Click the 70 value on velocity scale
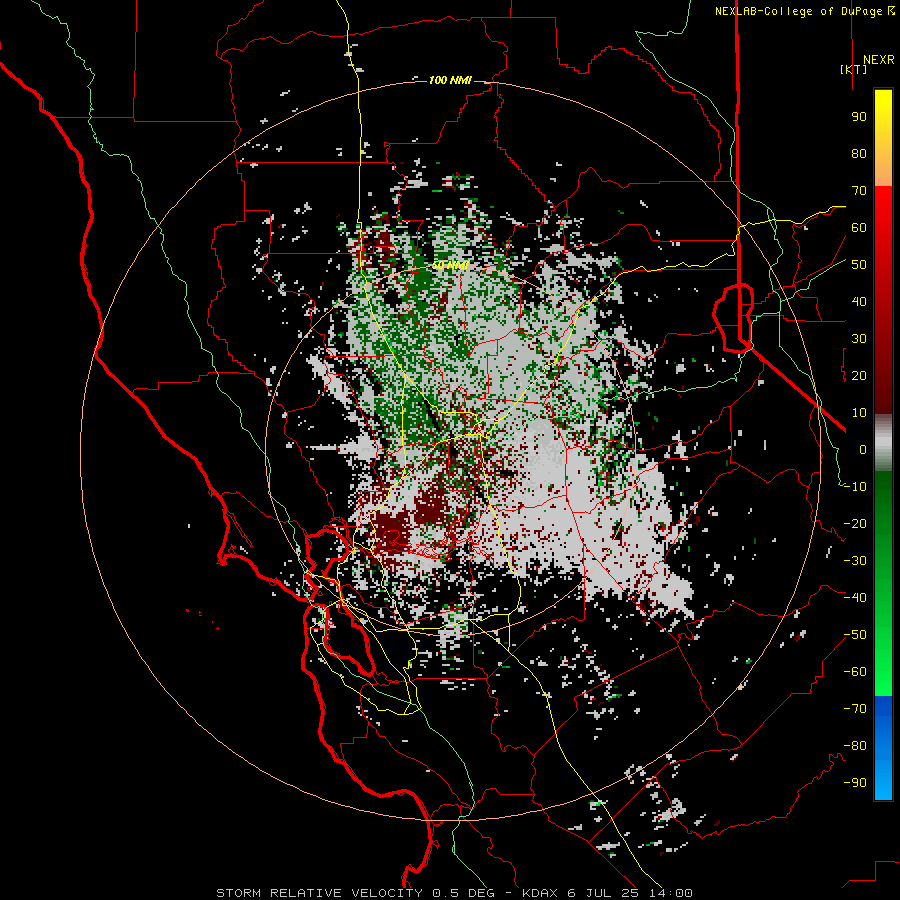The height and width of the screenshot is (900, 900). coord(859,191)
